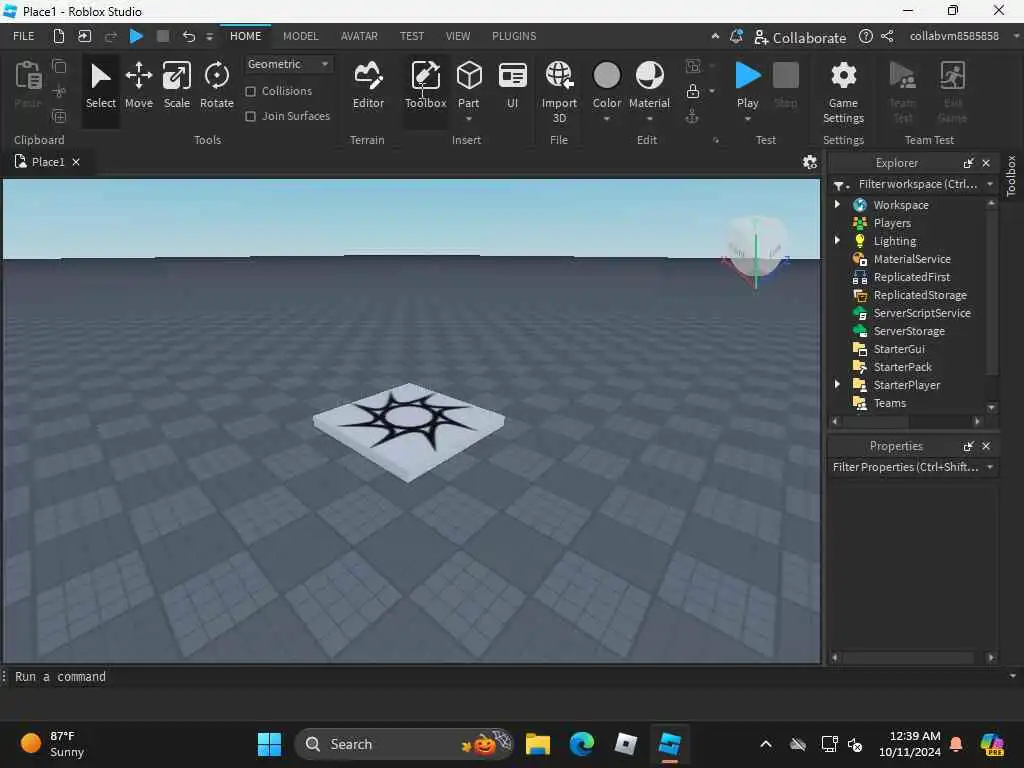Click the Color tool icon
The image size is (1024, 768).
607,76
